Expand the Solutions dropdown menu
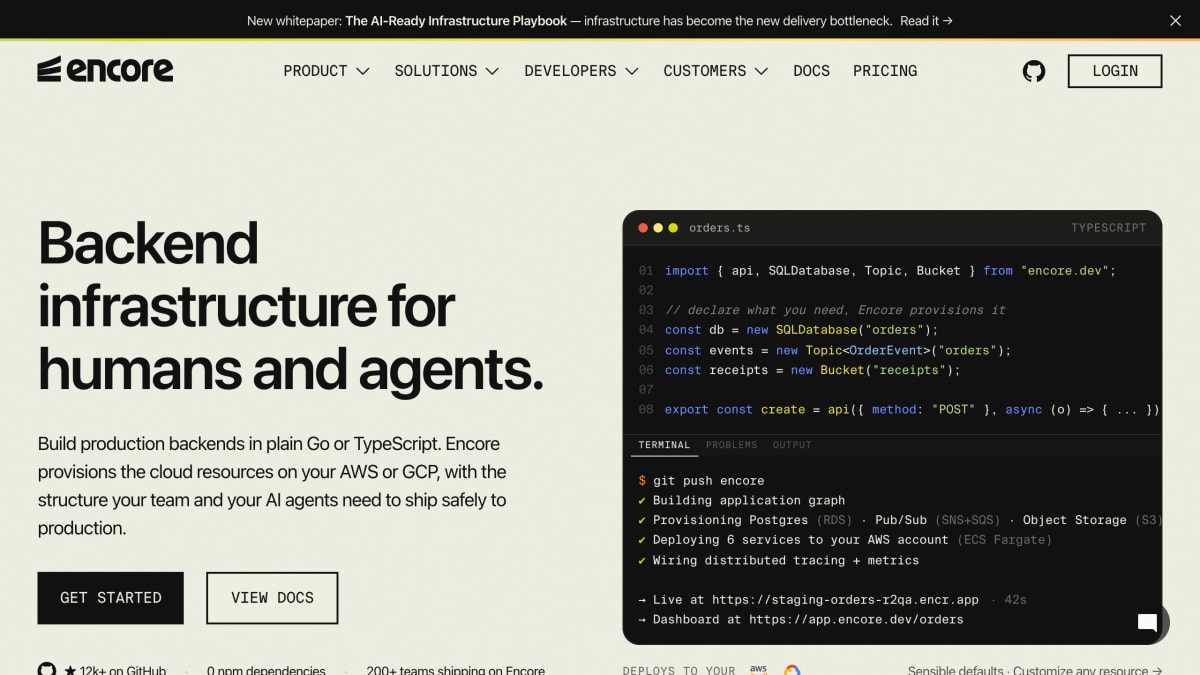Screen dimensions: 1200x675 click(447, 71)
